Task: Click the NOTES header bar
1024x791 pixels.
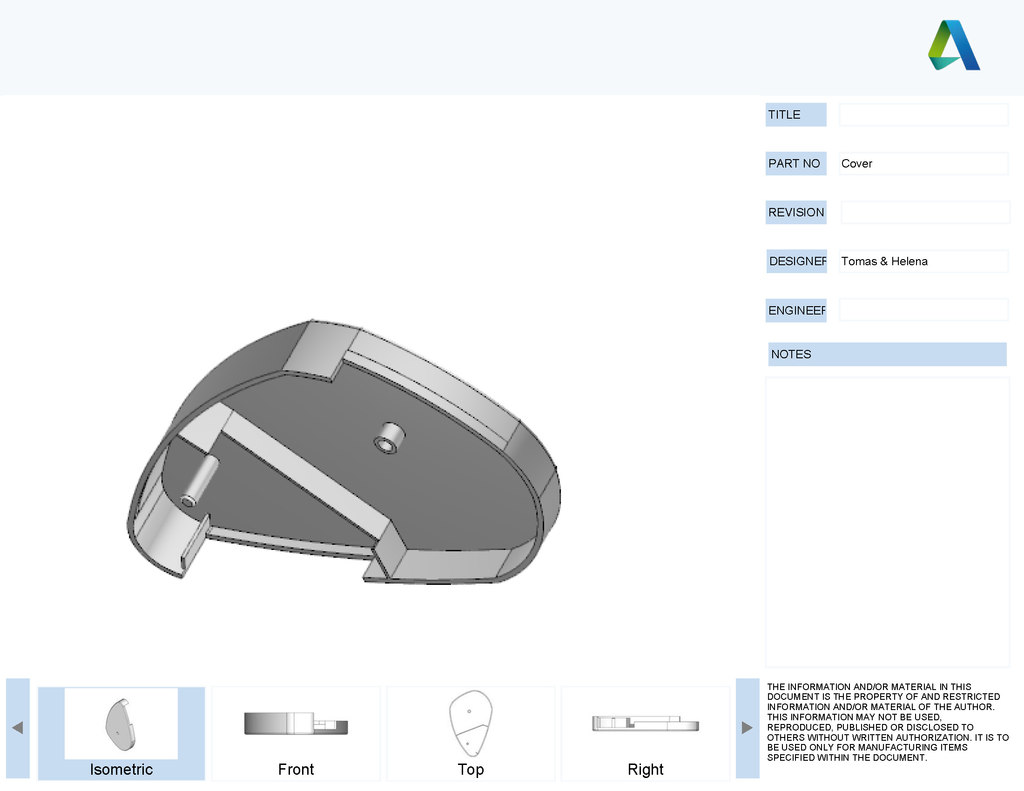Action: point(887,355)
